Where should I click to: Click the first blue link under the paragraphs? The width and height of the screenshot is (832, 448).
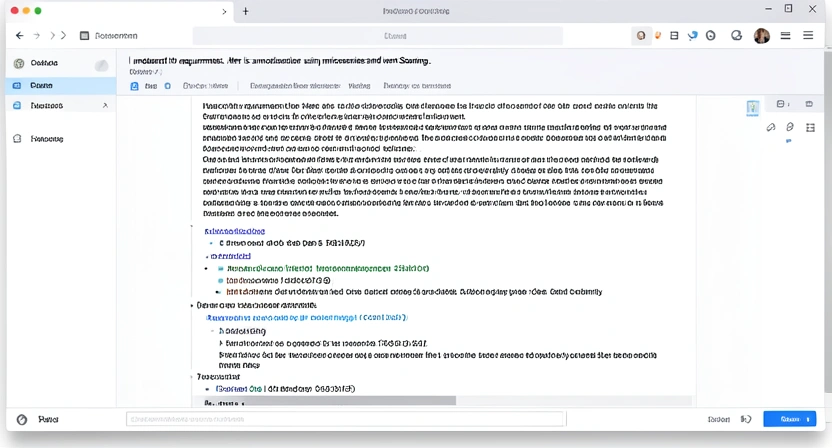pyautogui.click(x=235, y=231)
